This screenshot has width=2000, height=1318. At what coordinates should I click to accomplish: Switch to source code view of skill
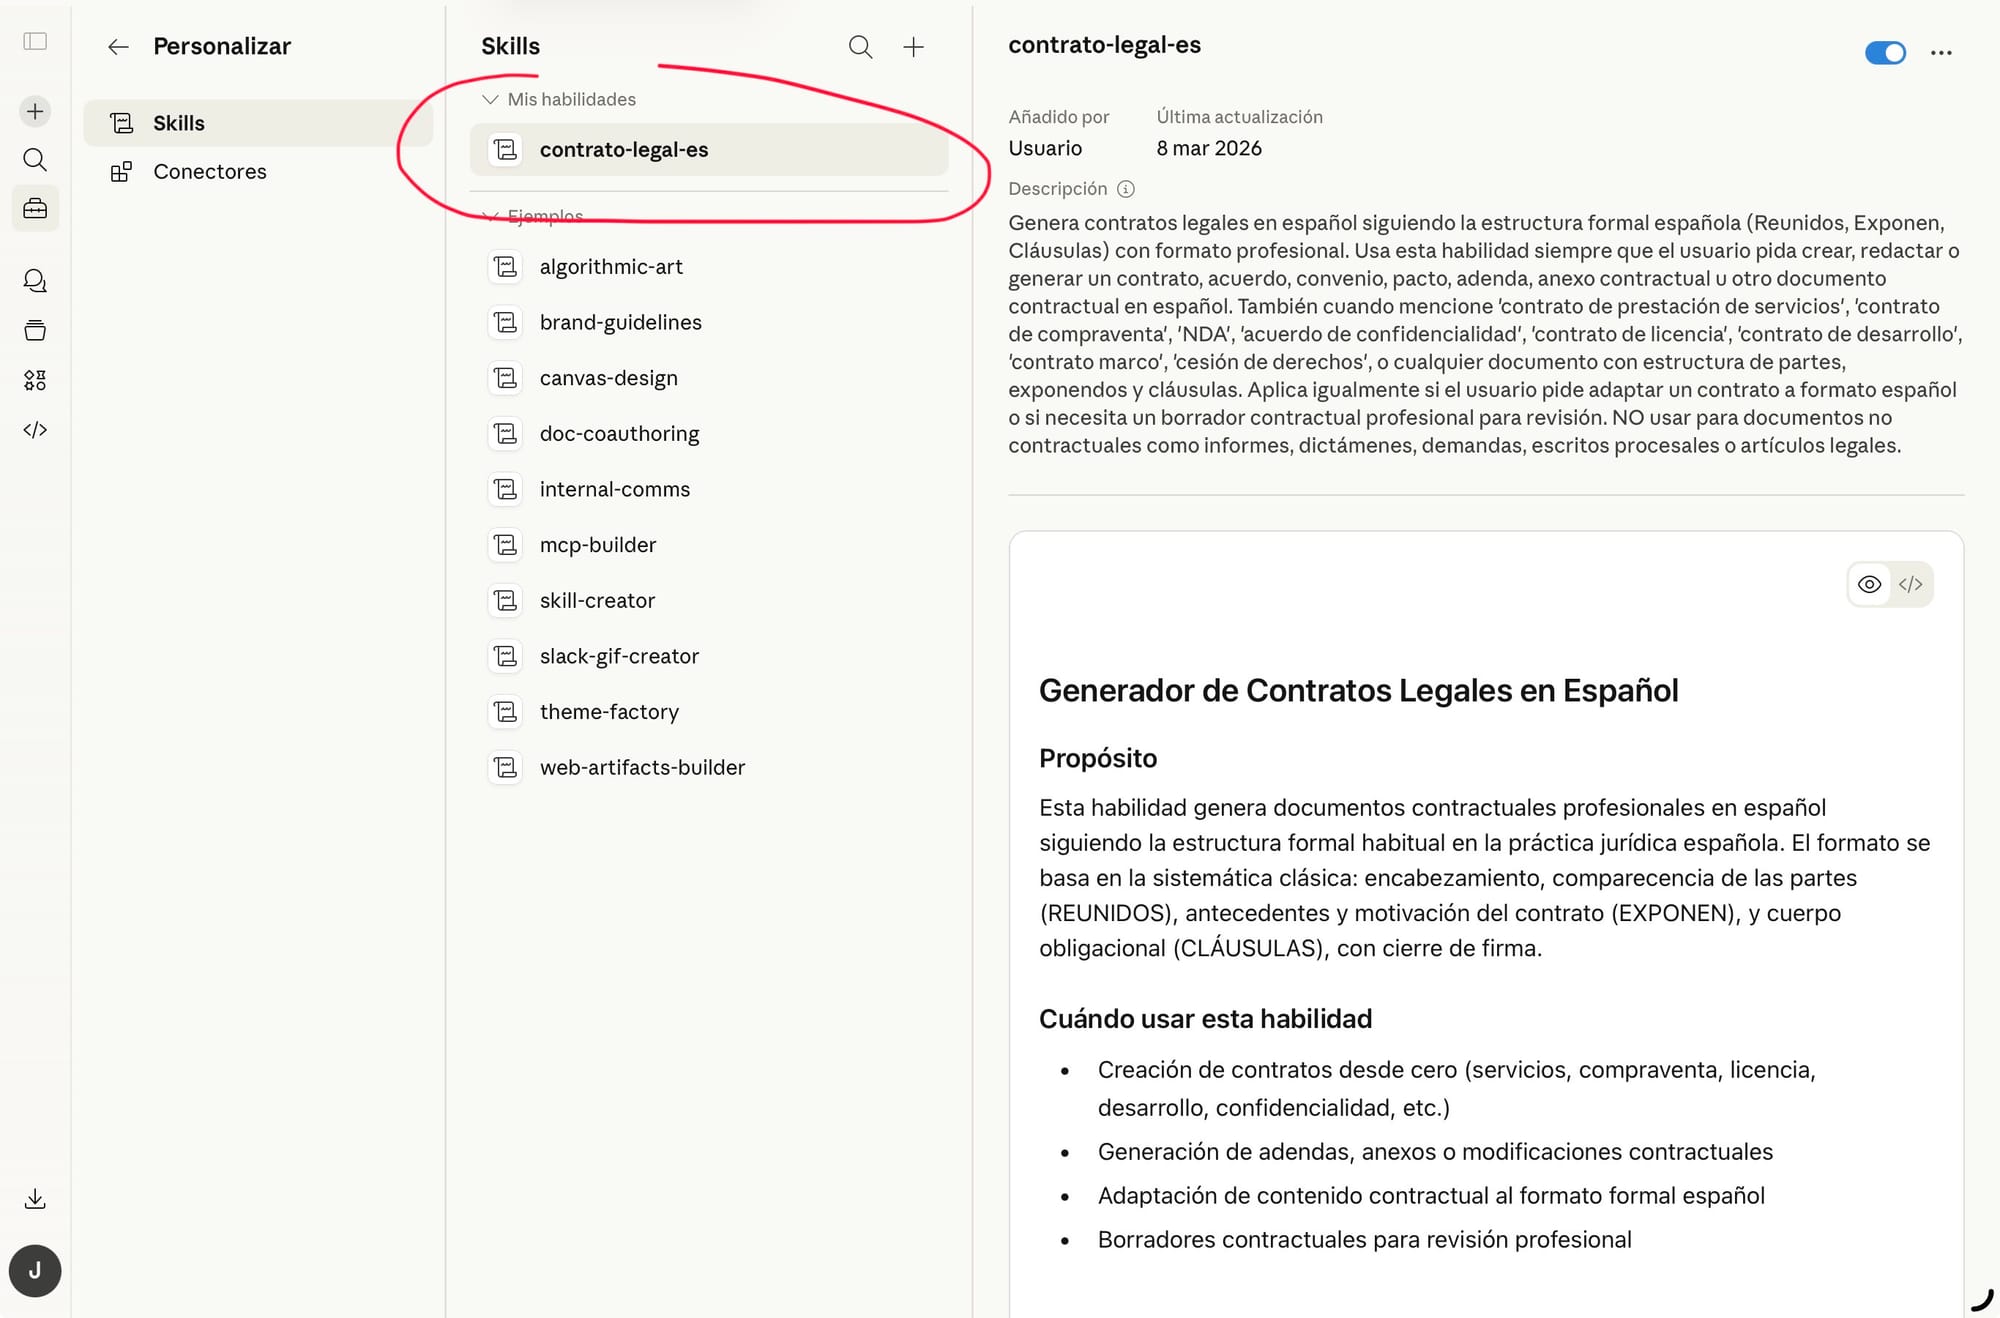click(1910, 585)
